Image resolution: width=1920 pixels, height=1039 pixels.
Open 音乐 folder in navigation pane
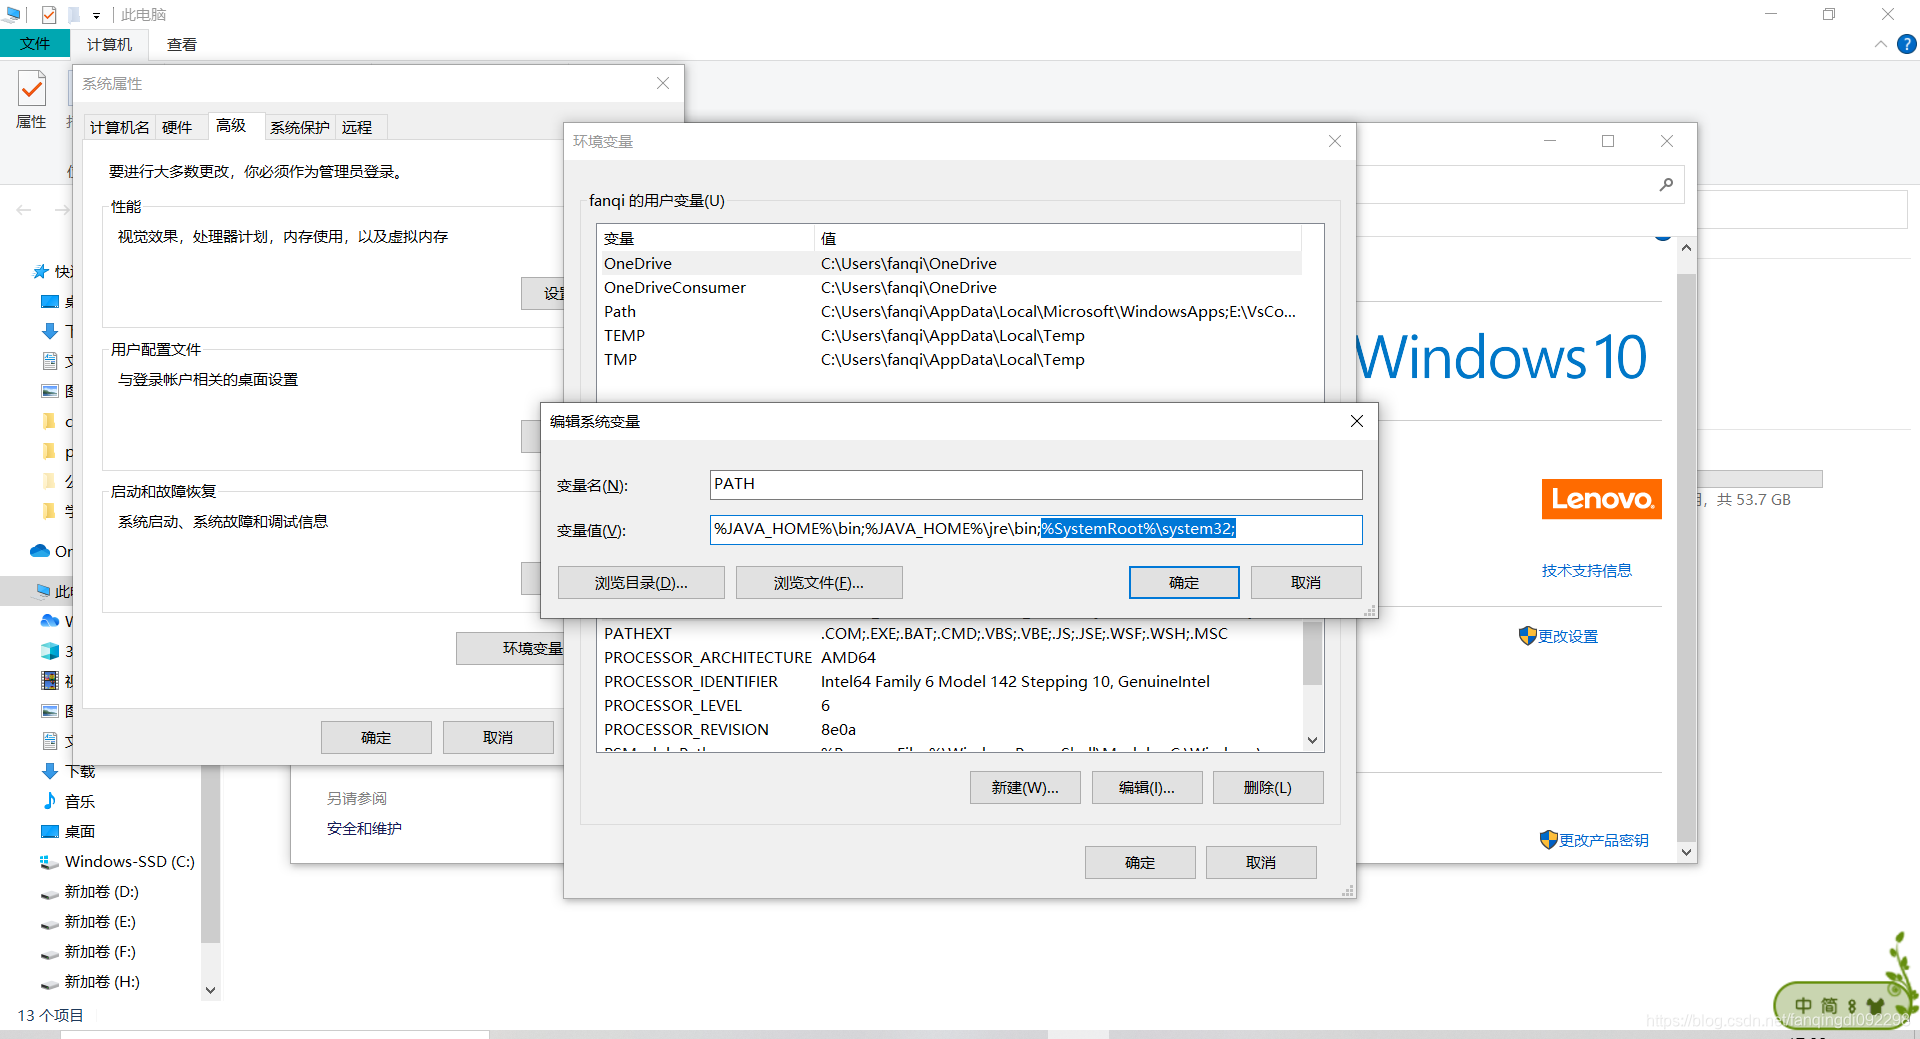point(80,801)
